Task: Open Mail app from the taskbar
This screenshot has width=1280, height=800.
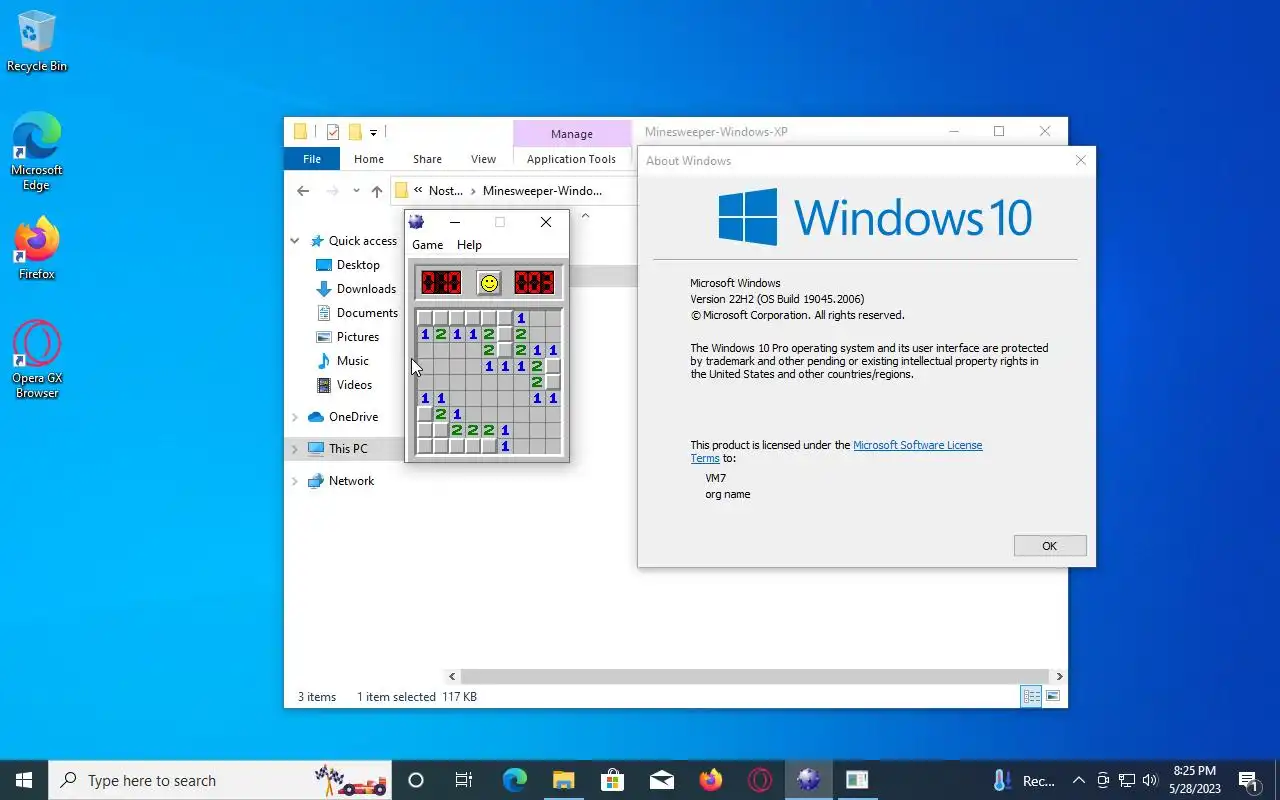Action: point(661,780)
